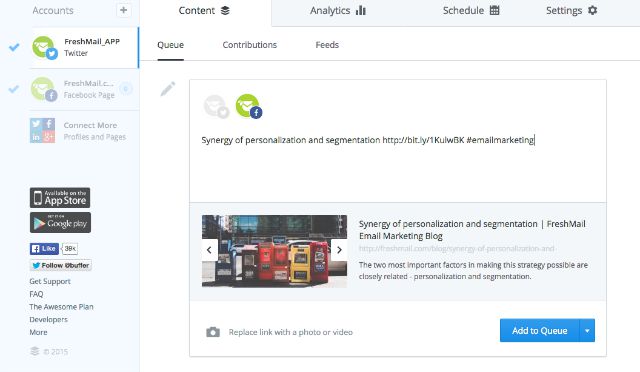Click the pencil compose icon

[168, 89]
